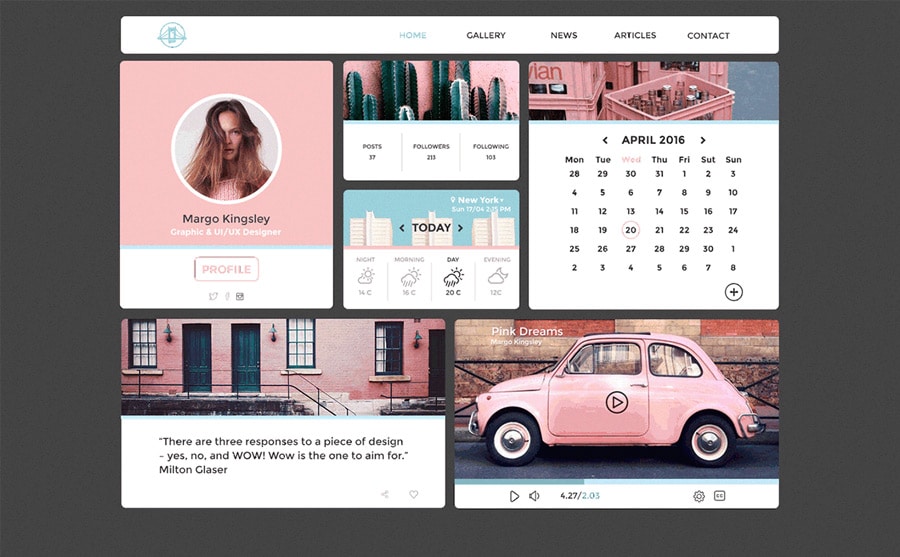
Task: Select the DAY weather icon at 20 C
Action: click(x=453, y=277)
